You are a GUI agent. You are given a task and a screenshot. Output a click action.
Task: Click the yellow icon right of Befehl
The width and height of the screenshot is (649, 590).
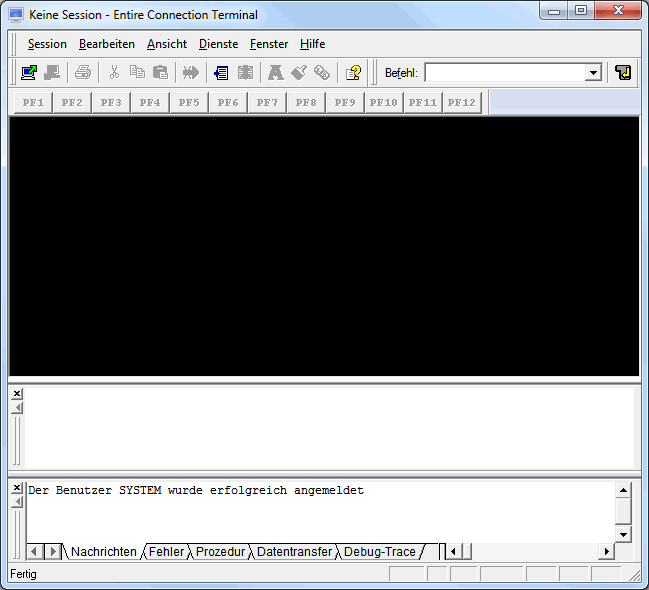tap(623, 72)
